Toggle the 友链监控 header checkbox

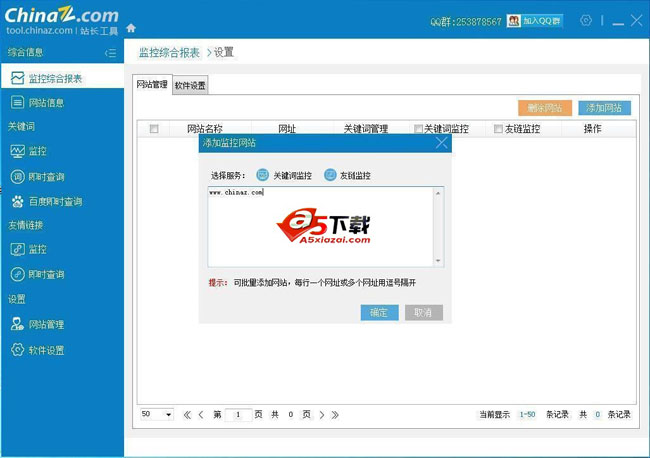pos(498,129)
